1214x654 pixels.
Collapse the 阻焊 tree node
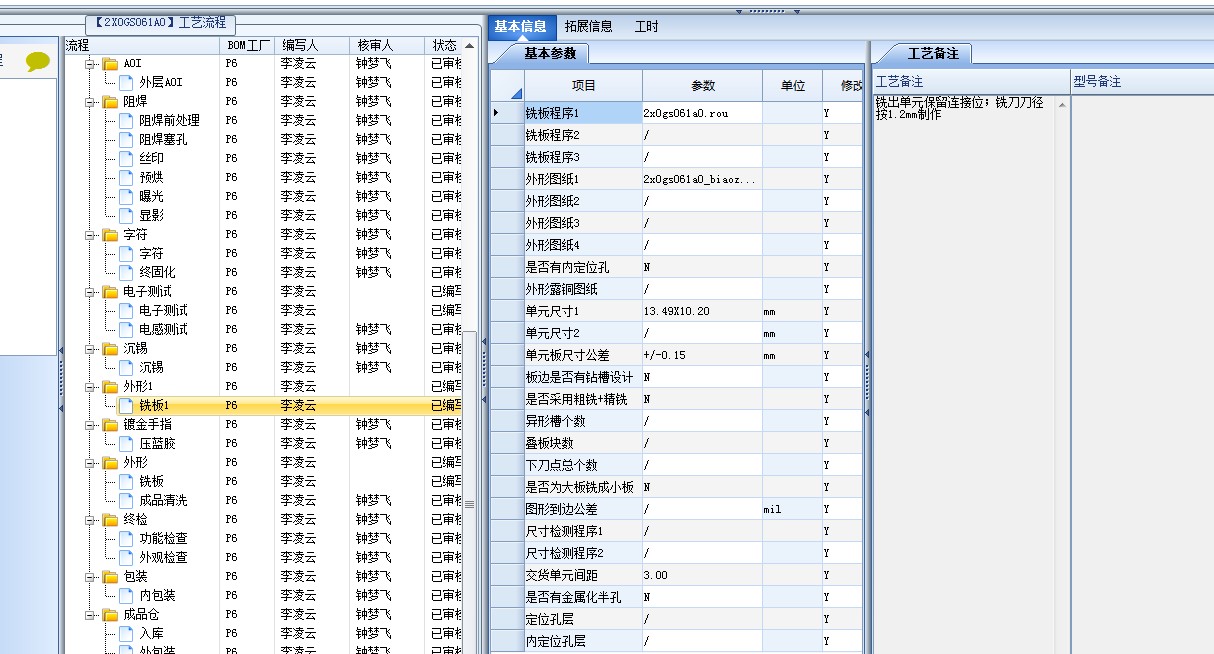point(90,101)
